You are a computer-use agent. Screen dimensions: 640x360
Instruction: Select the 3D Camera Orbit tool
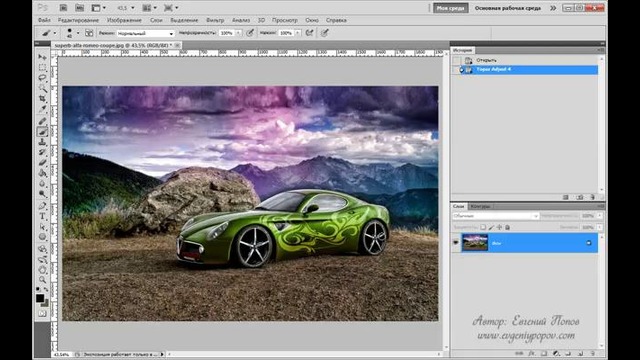42,259
